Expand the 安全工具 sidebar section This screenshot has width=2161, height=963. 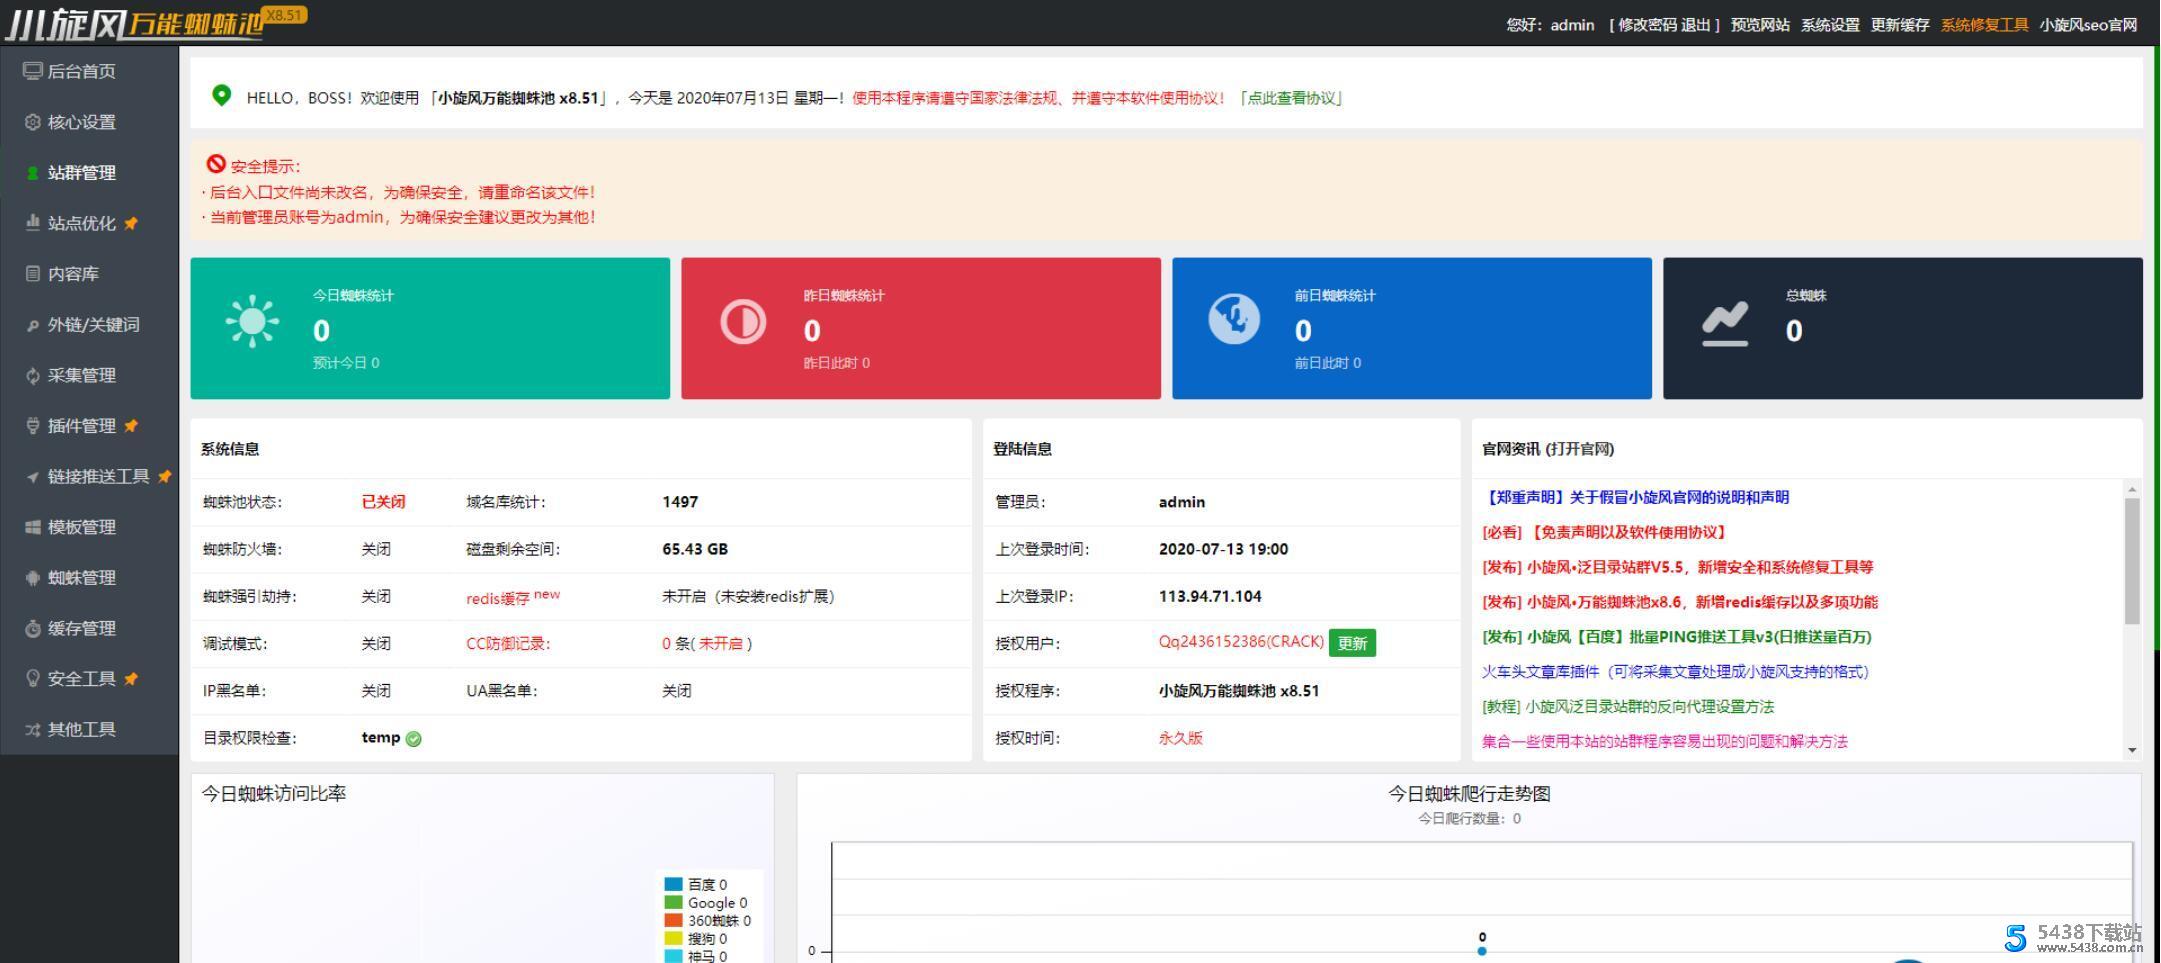tap(82, 679)
